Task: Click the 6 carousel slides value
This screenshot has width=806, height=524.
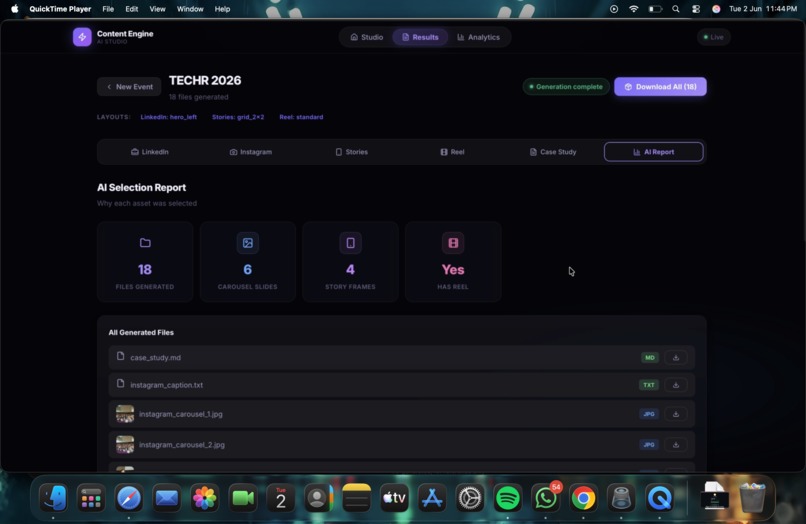Action: click(248, 269)
